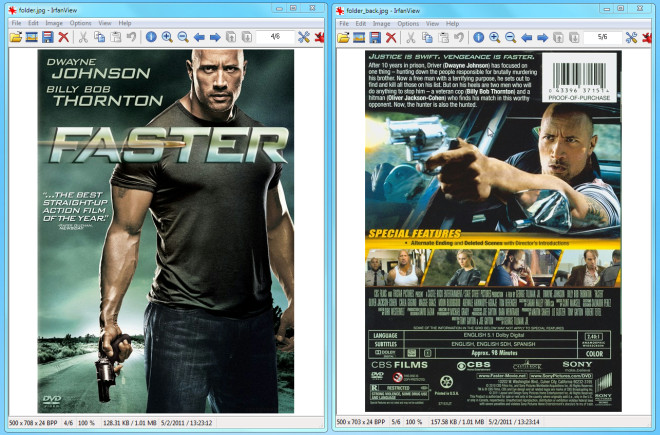Open Options menu in folder.jpg window
The image size is (660, 435).
[80, 23]
